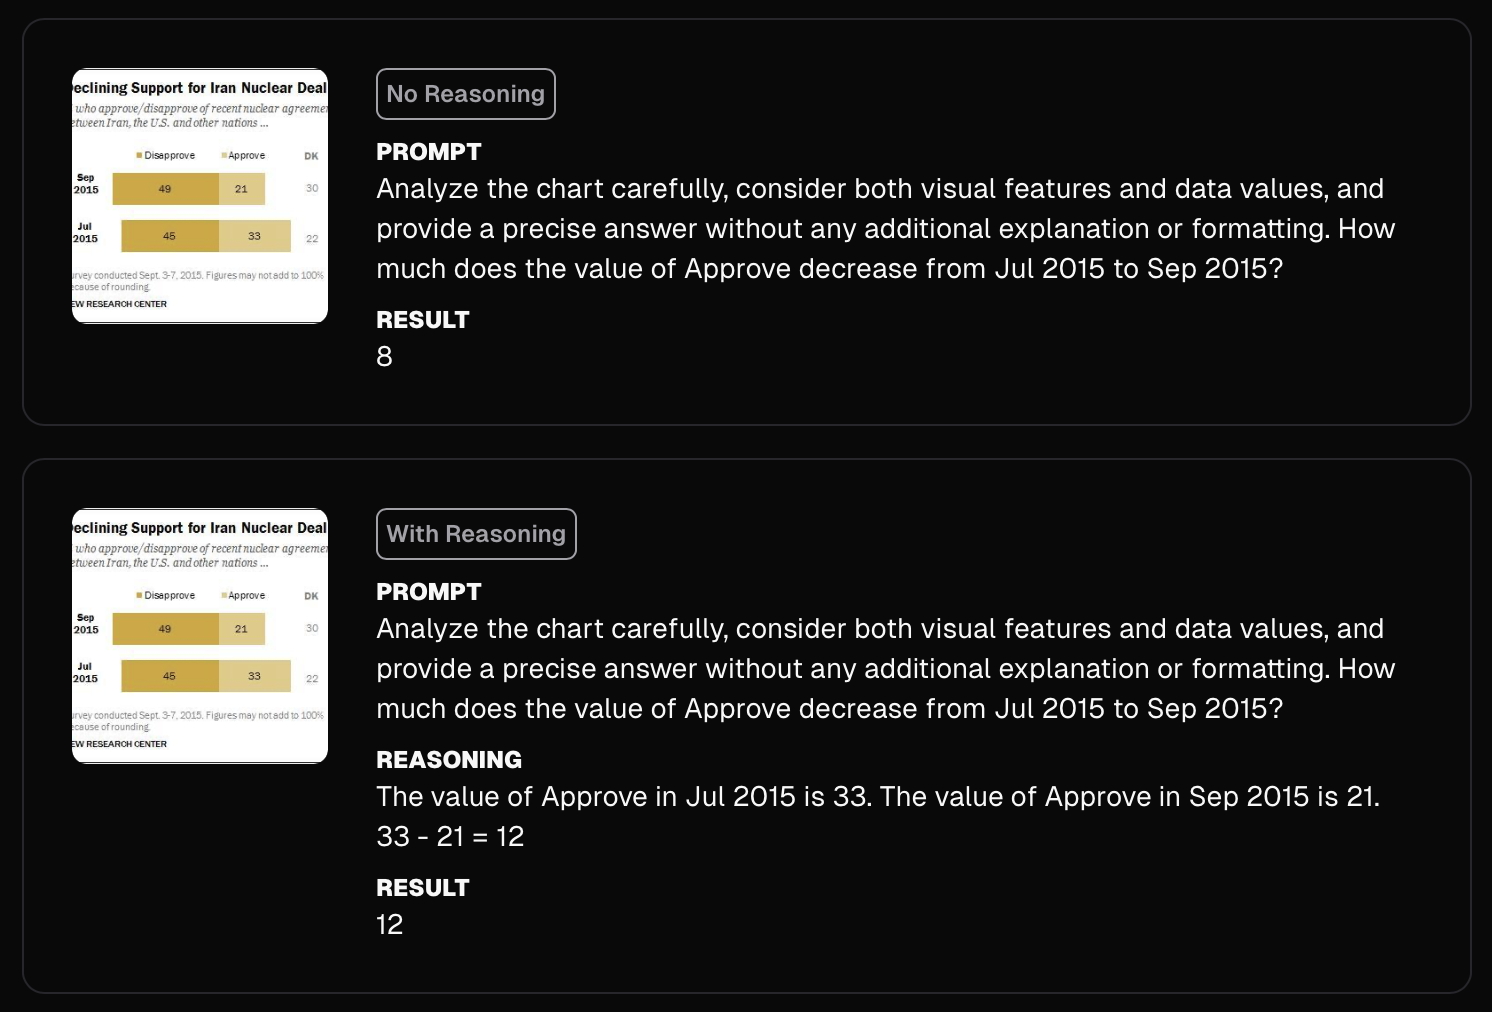Image resolution: width=1492 pixels, height=1012 pixels.
Task: Click prompt paragraph in No Reasoning card
Action: [x=884, y=229]
